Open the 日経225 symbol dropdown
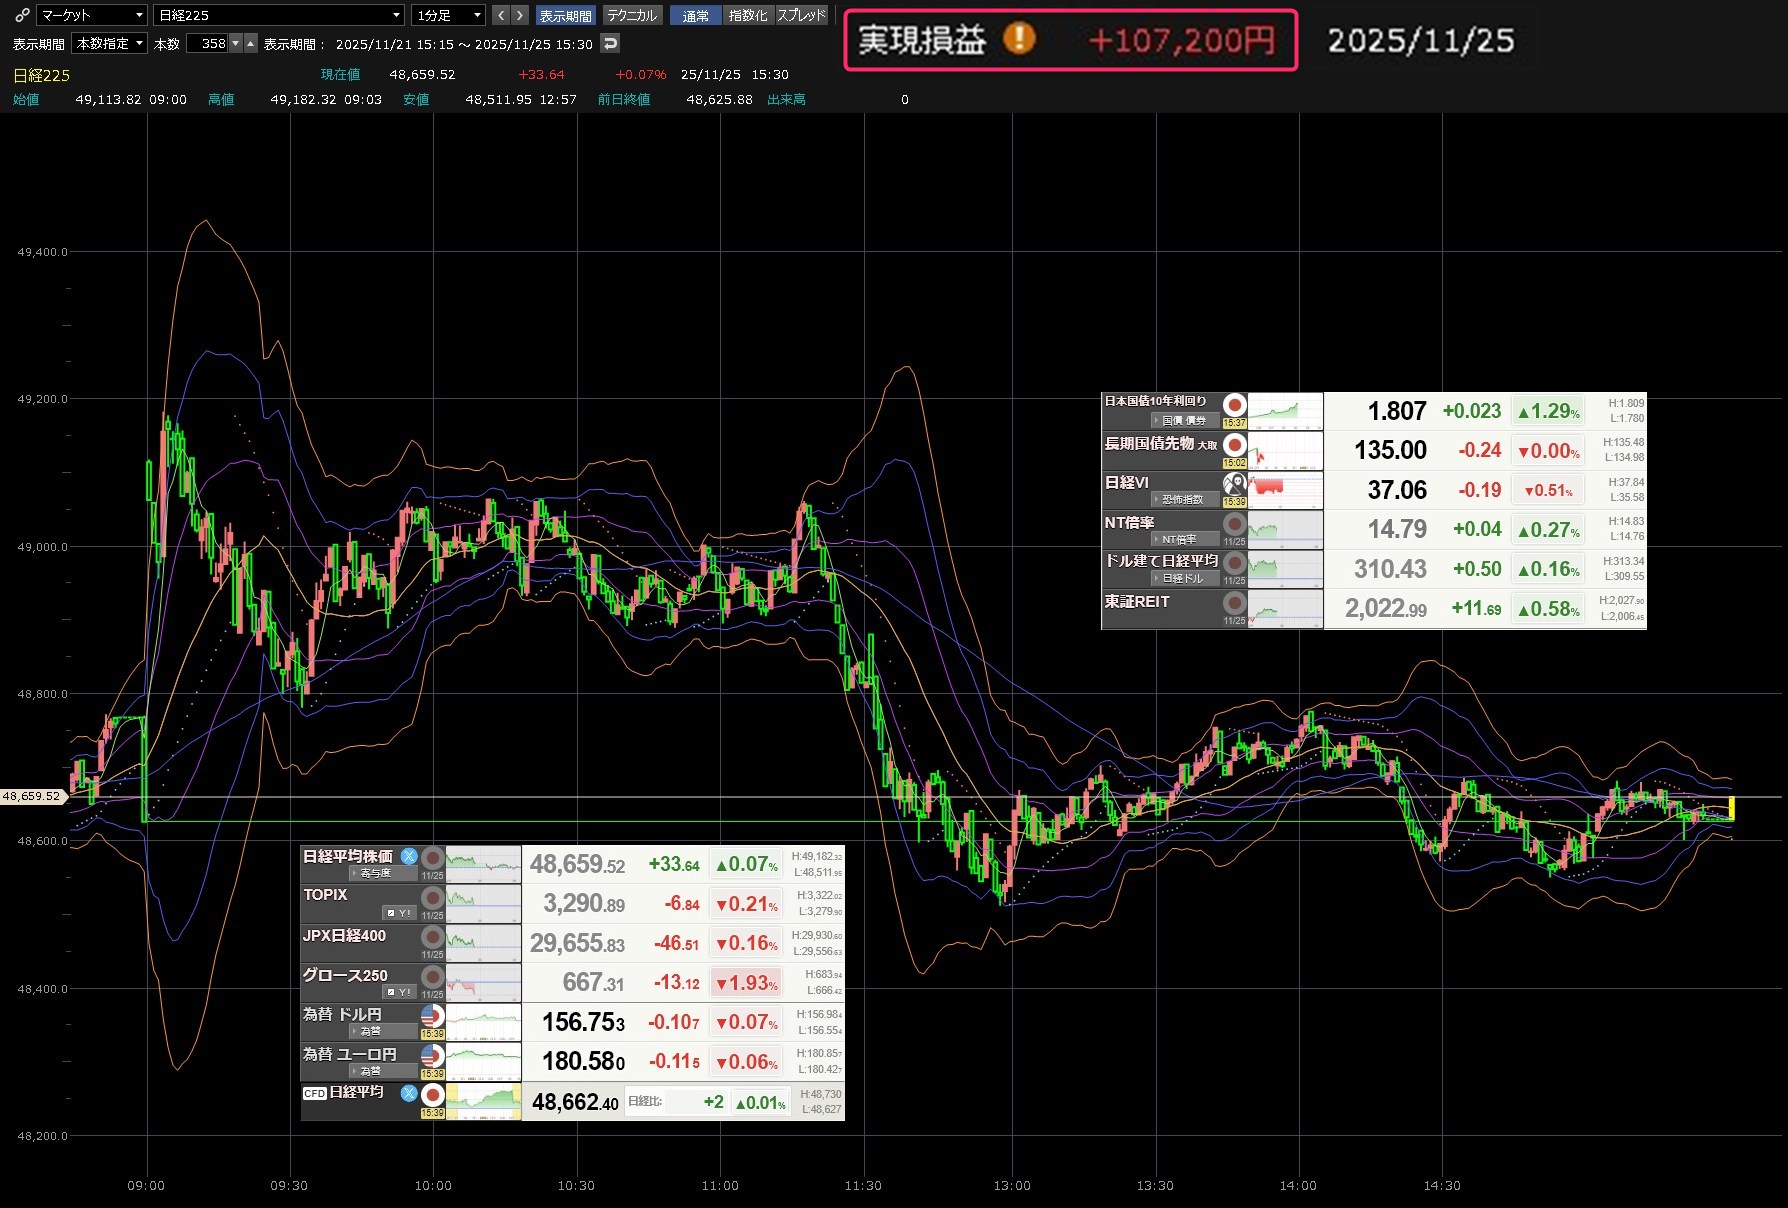 pyautogui.click(x=279, y=15)
